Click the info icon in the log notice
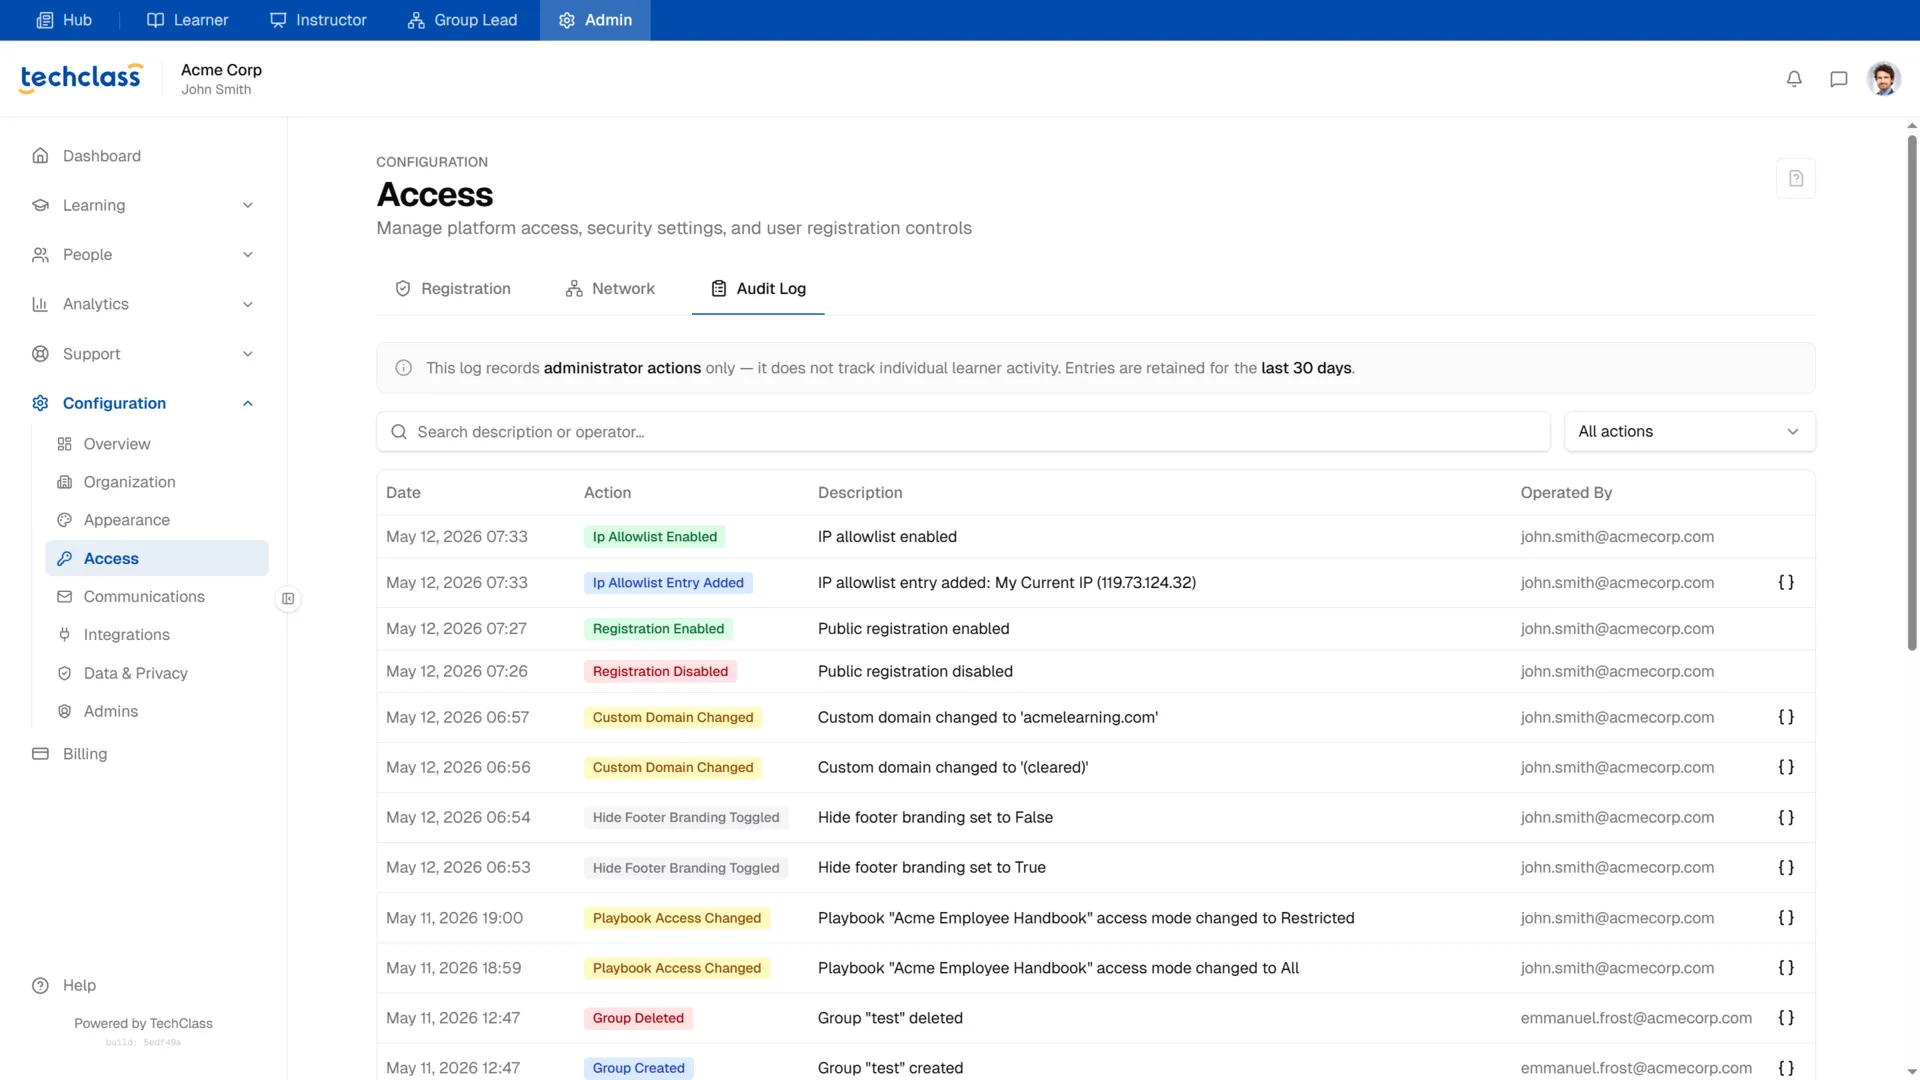The height and width of the screenshot is (1080, 1920). [404, 368]
